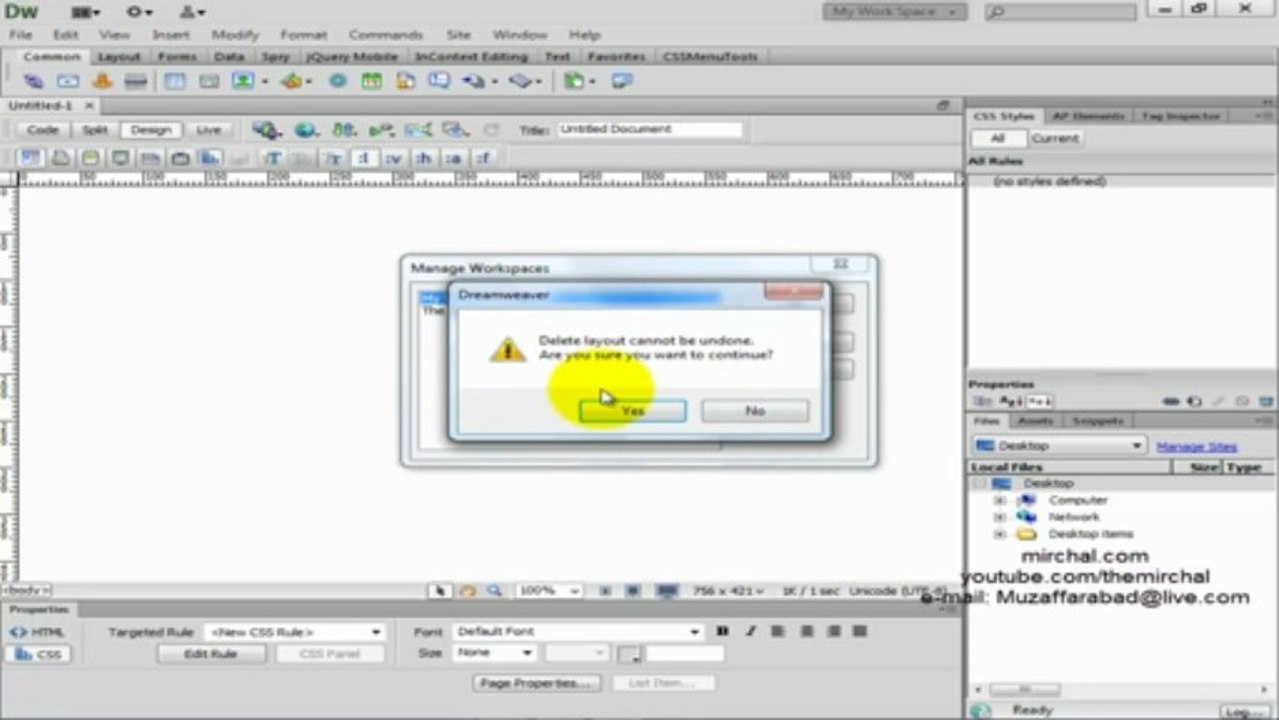Click the Align Left icon in Properties
Screen dimensions: 1279x720
778,631
